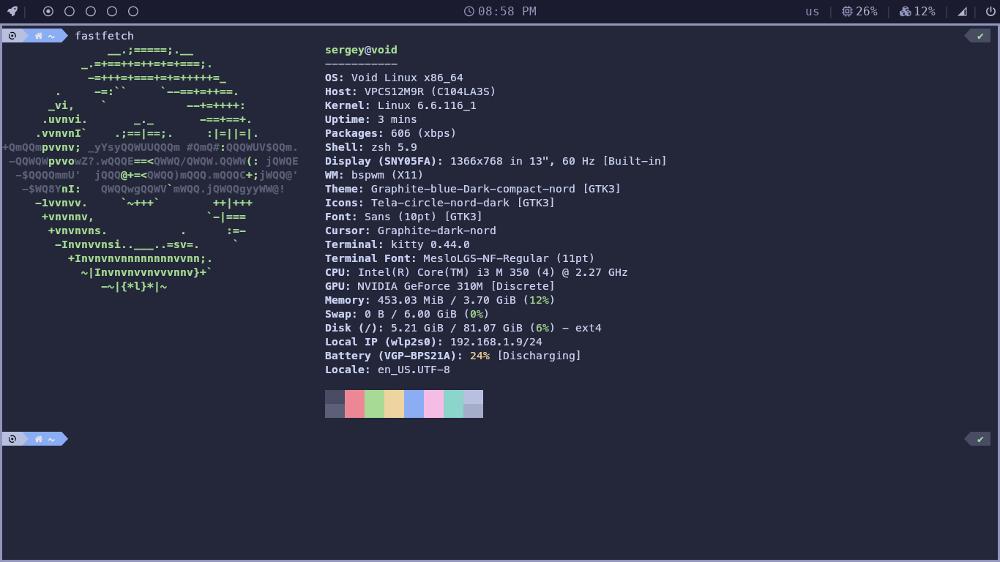
Task: Switch to the second workspace circle
Action: click(70, 11)
